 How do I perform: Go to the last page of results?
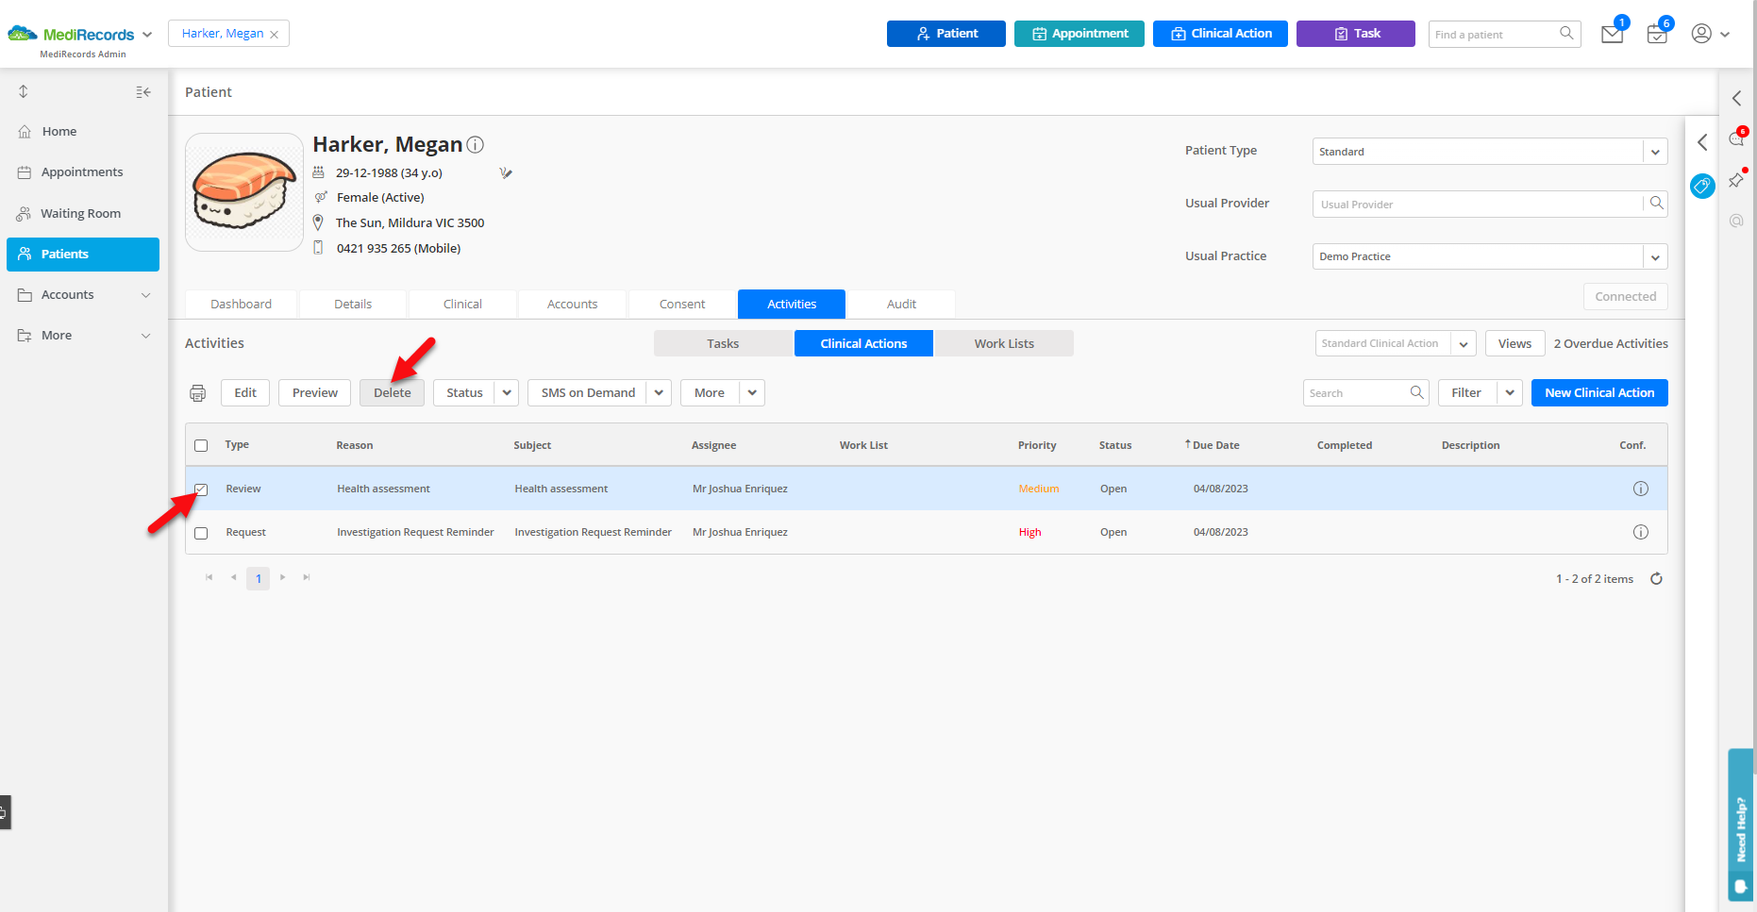(307, 577)
